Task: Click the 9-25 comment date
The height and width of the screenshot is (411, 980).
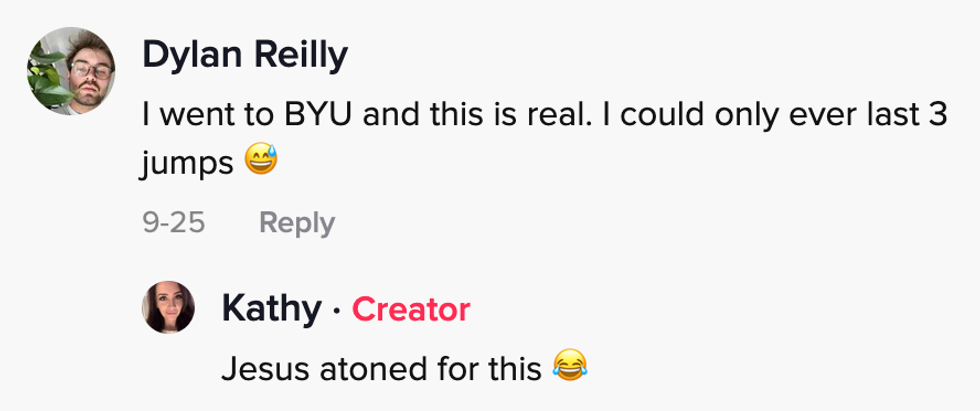Action: [x=174, y=222]
